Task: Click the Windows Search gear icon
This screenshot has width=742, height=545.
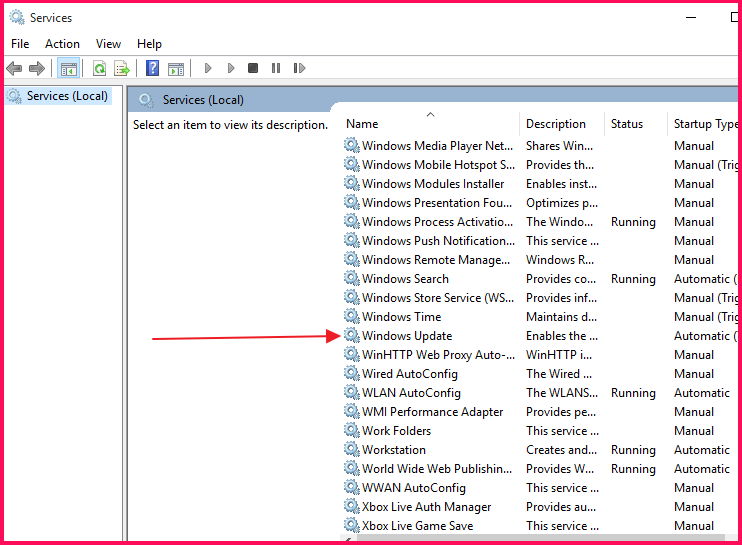Action: point(351,279)
